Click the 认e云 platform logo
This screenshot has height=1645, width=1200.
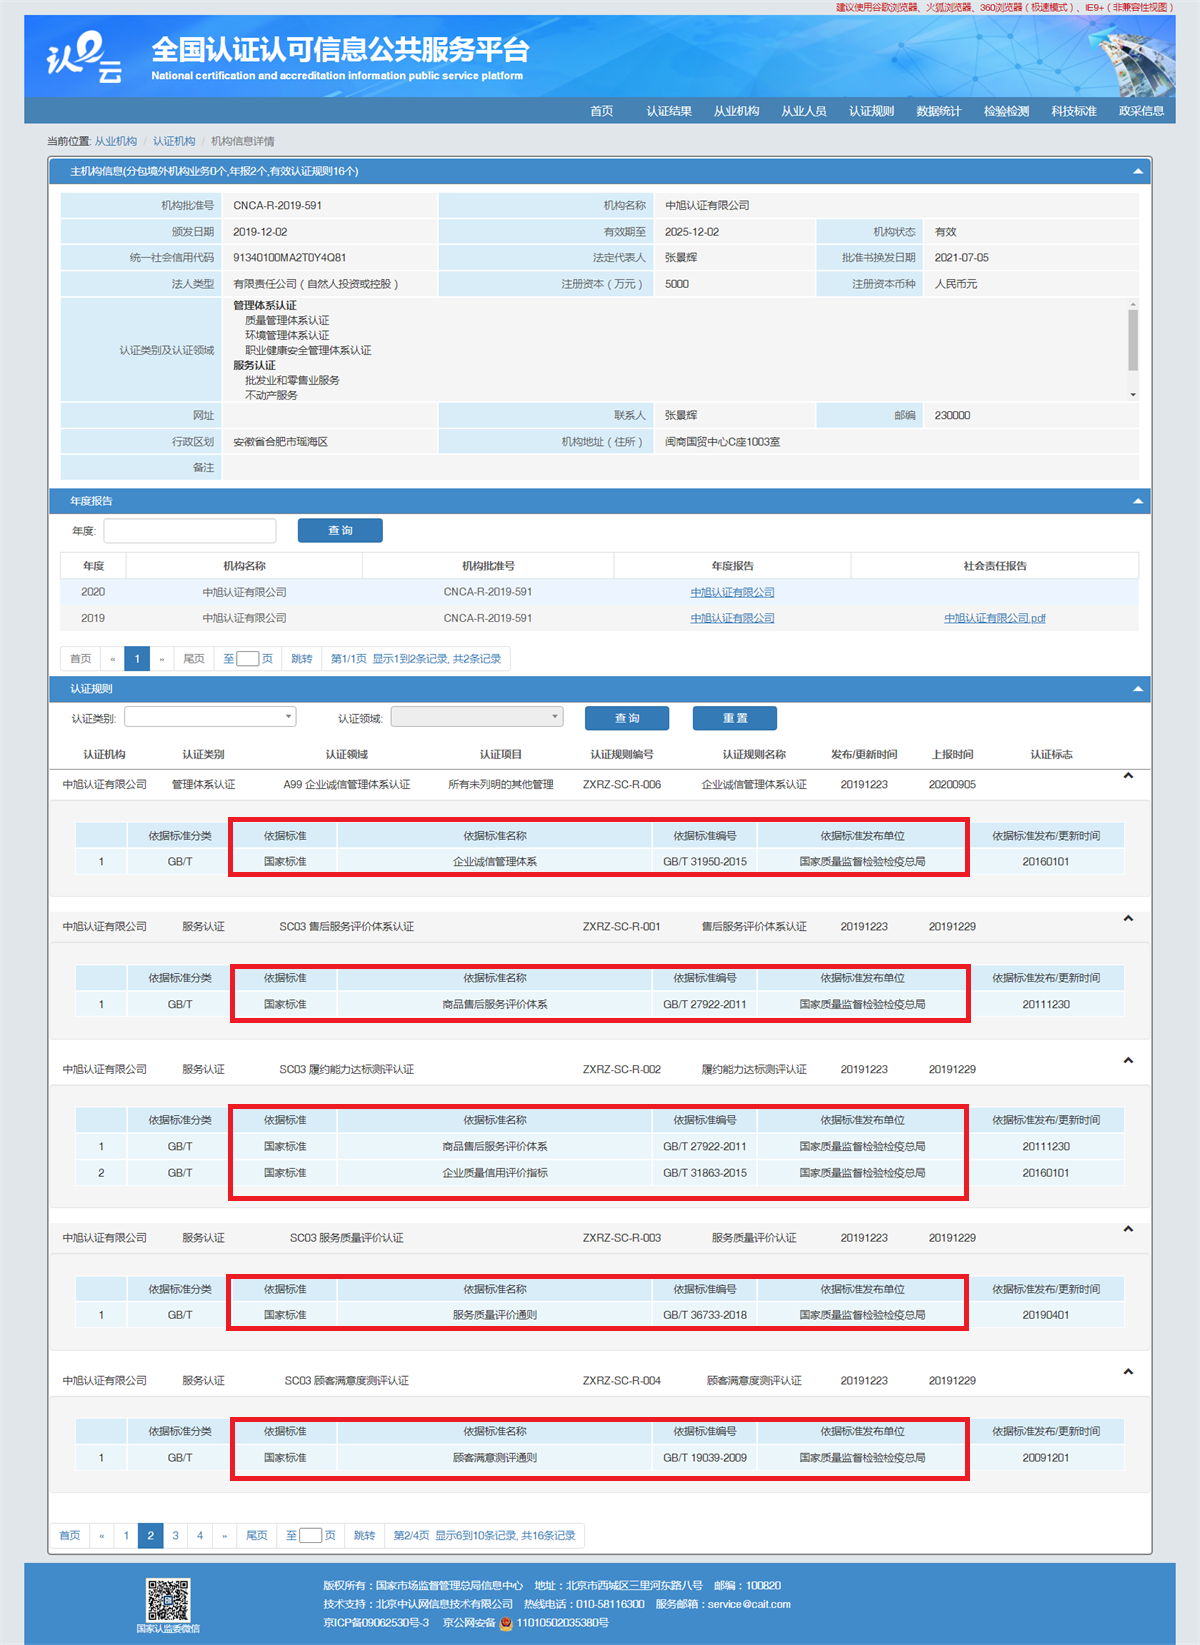pyautogui.click(x=84, y=58)
